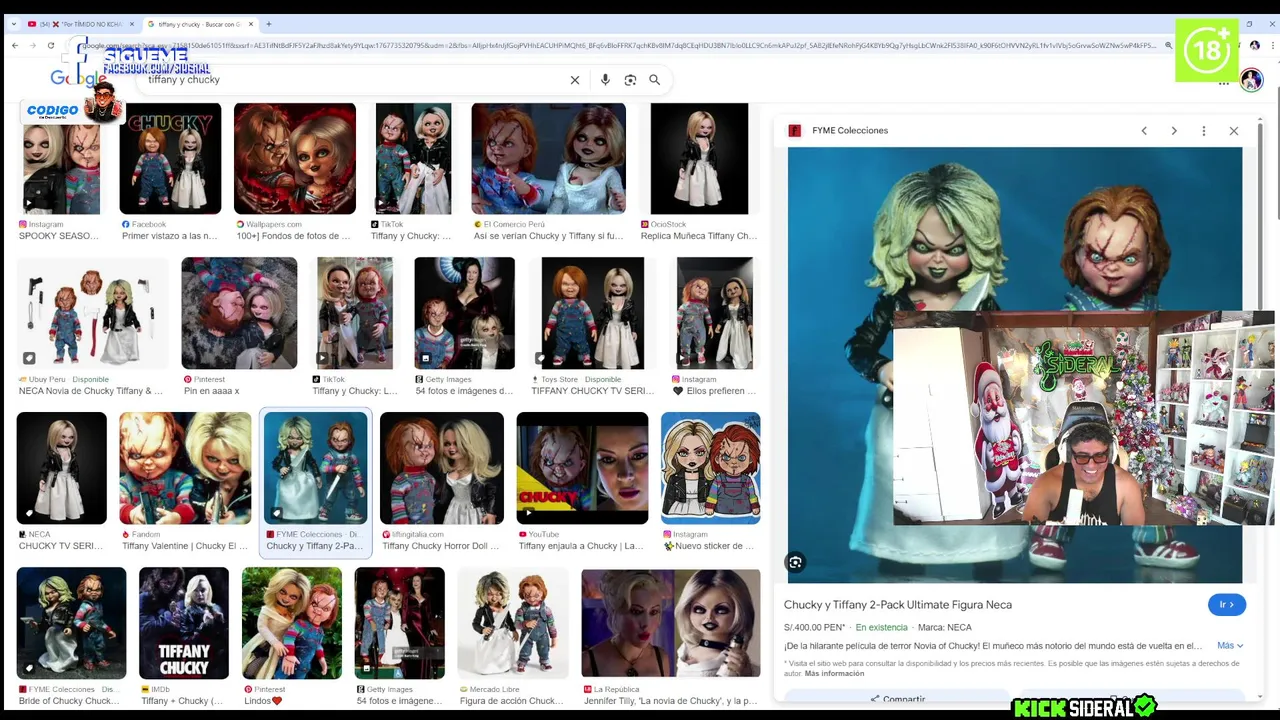Open the Wallpapers.com Fondos de fotos thumbnail

coord(295,159)
